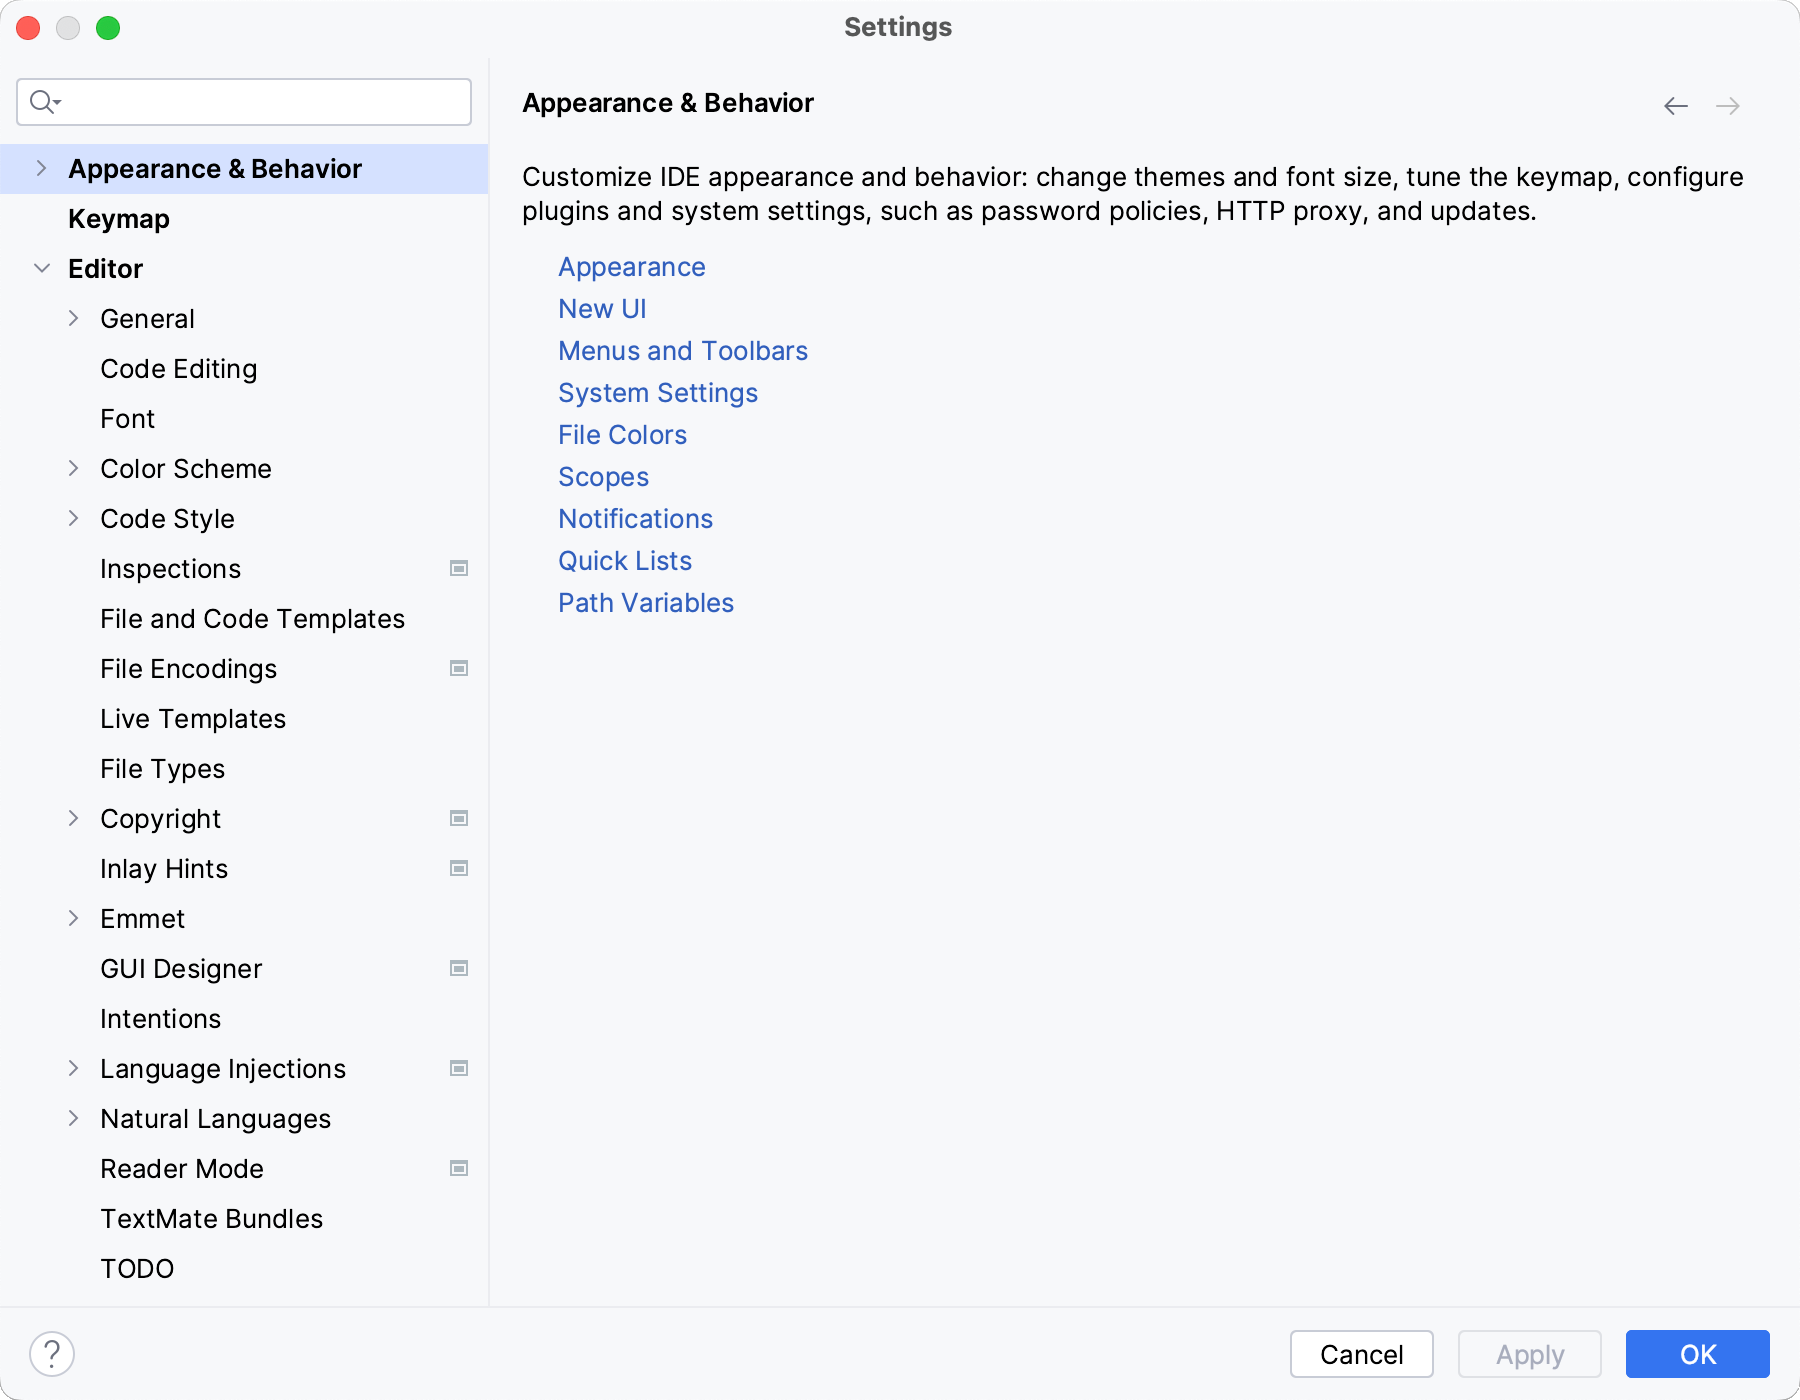Collapse the Editor section chevron

click(x=41, y=269)
